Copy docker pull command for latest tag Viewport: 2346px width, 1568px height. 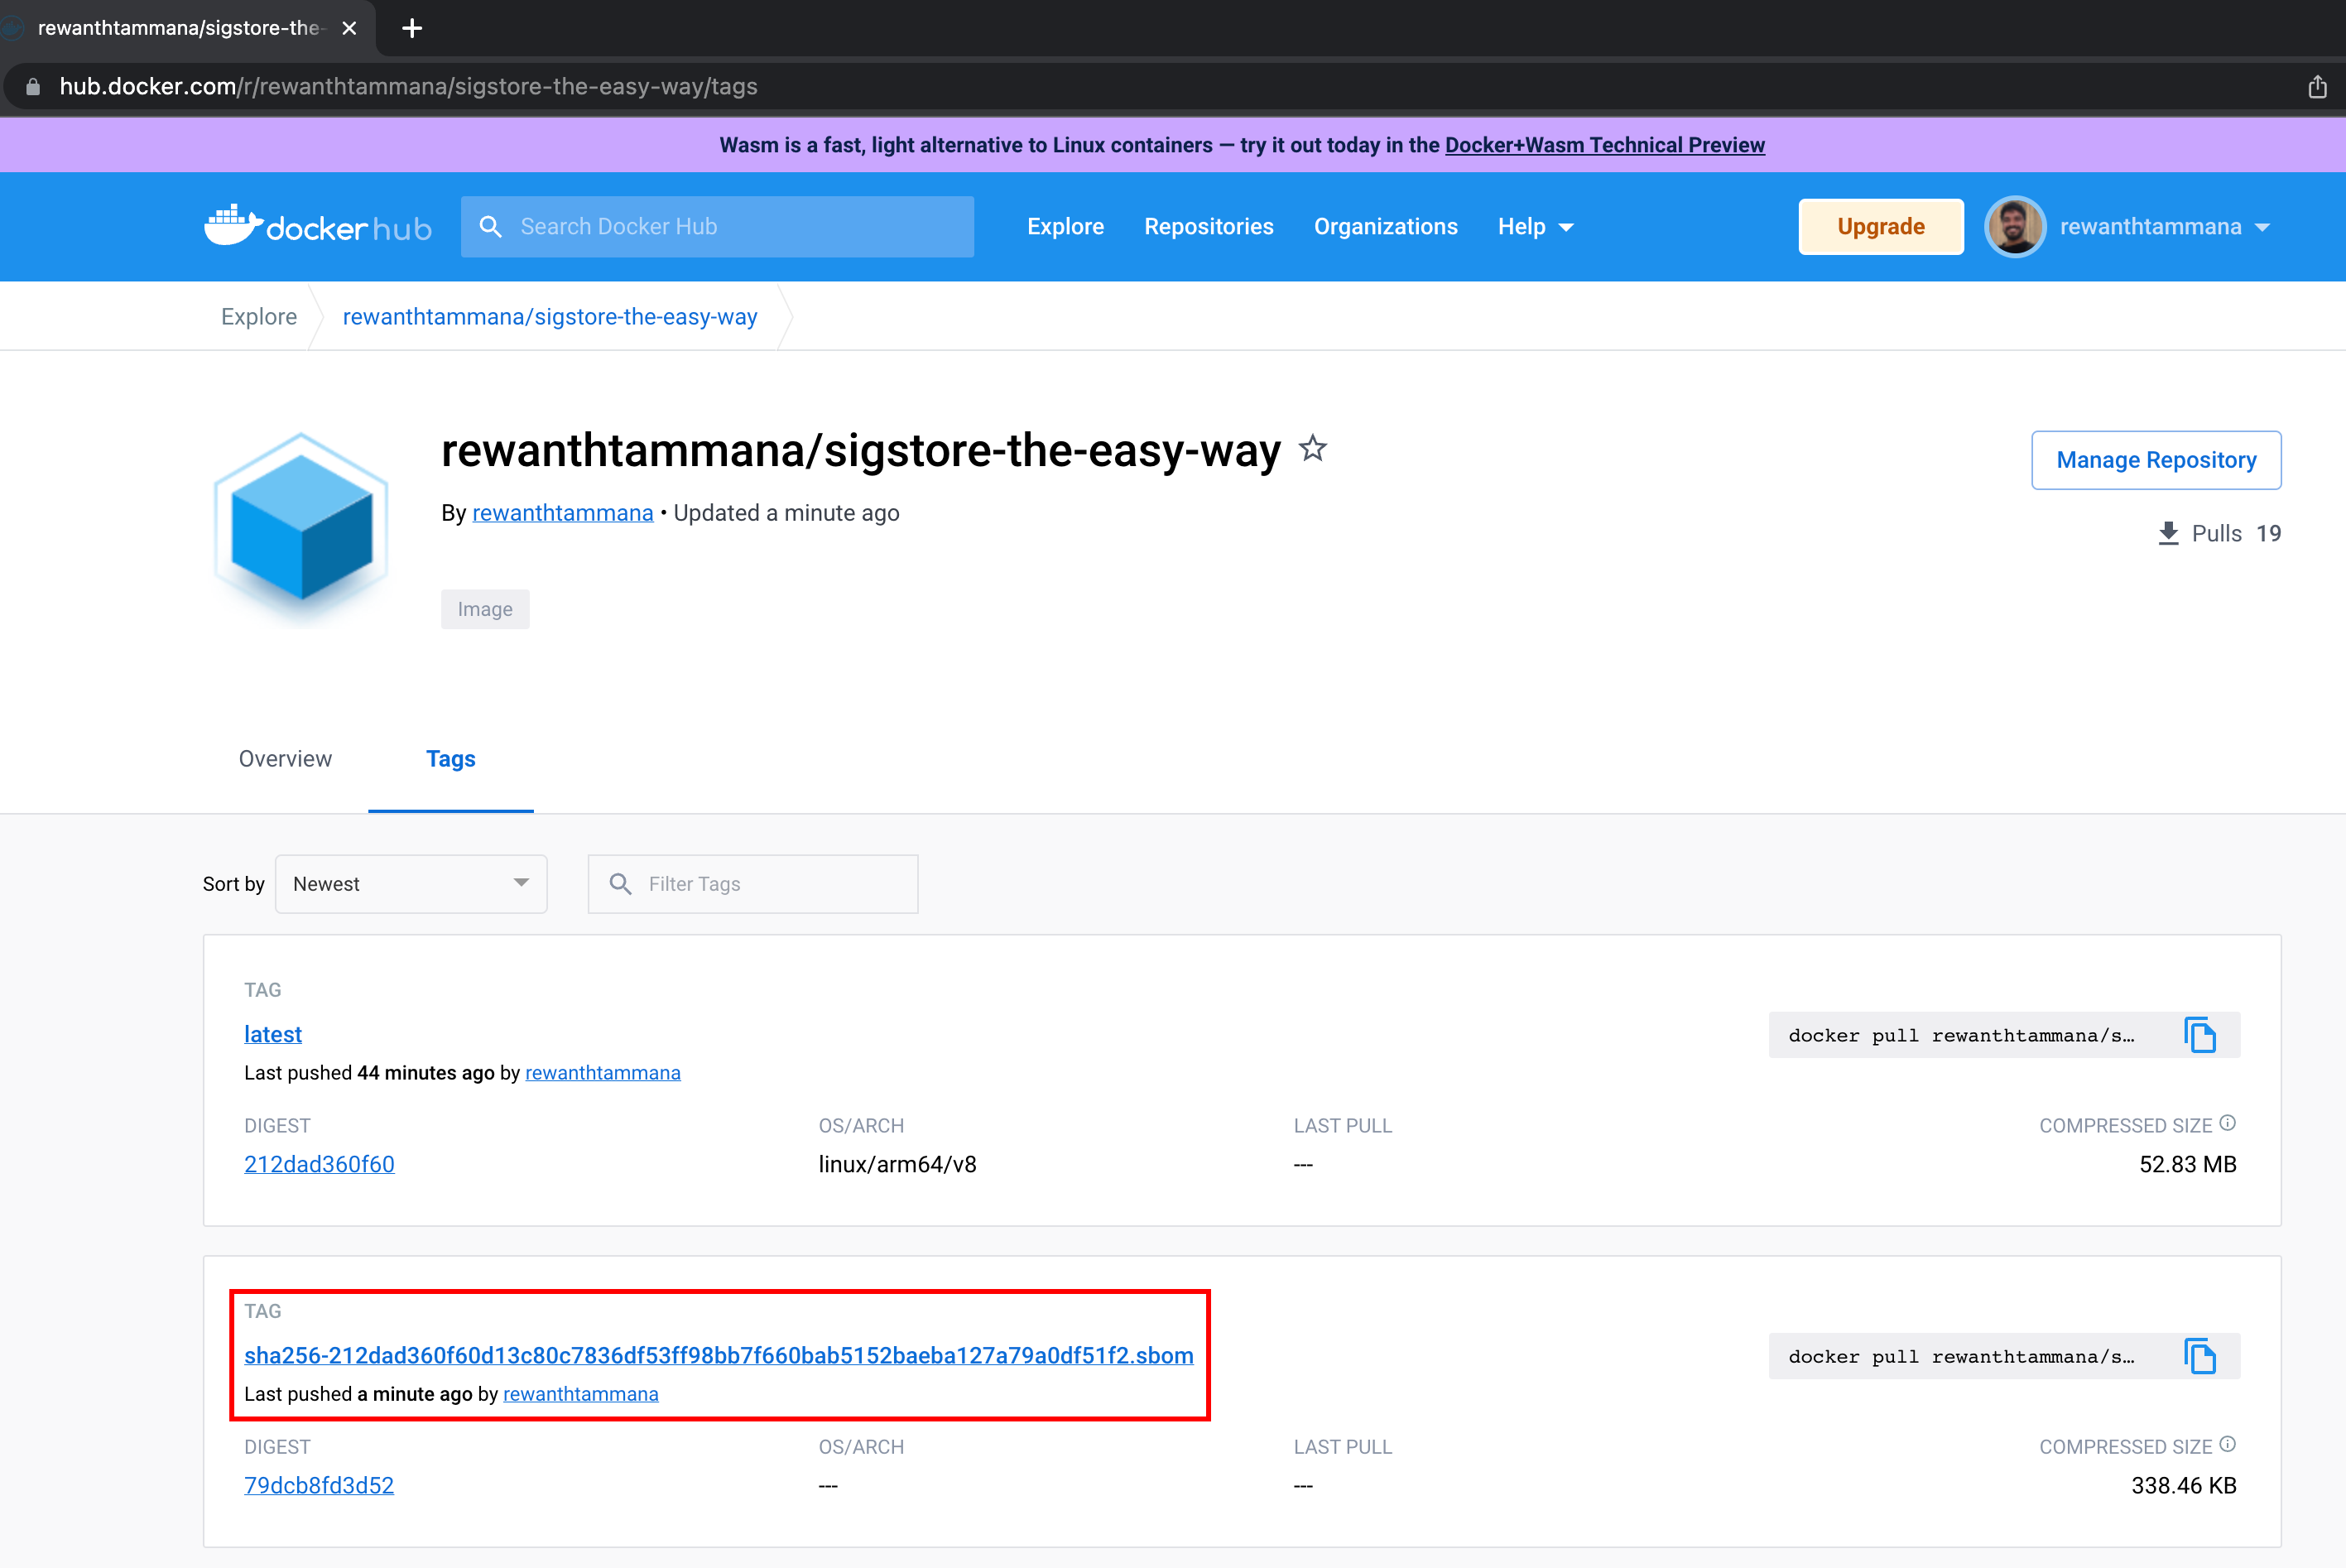tap(2199, 1035)
